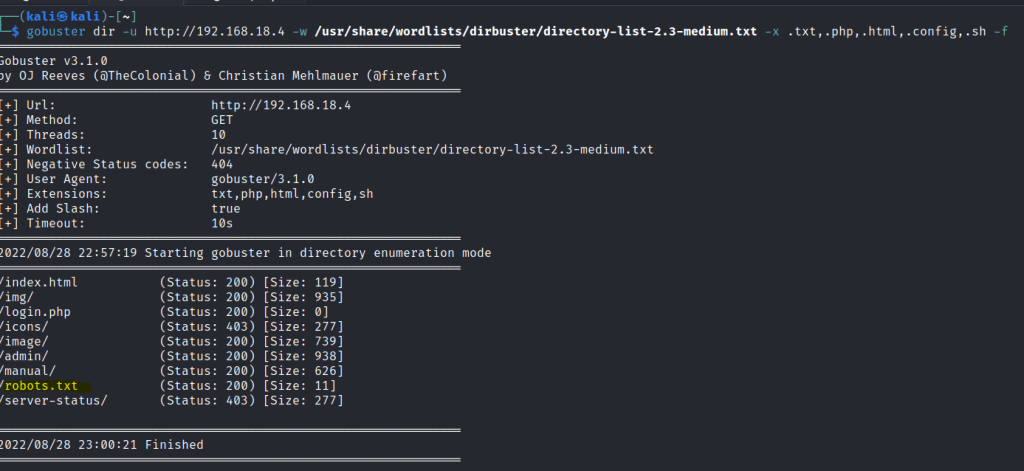Click the 'Starting gobuster' timestamp line
The height and width of the screenshot is (471, 1024).
tap(245, 253)
